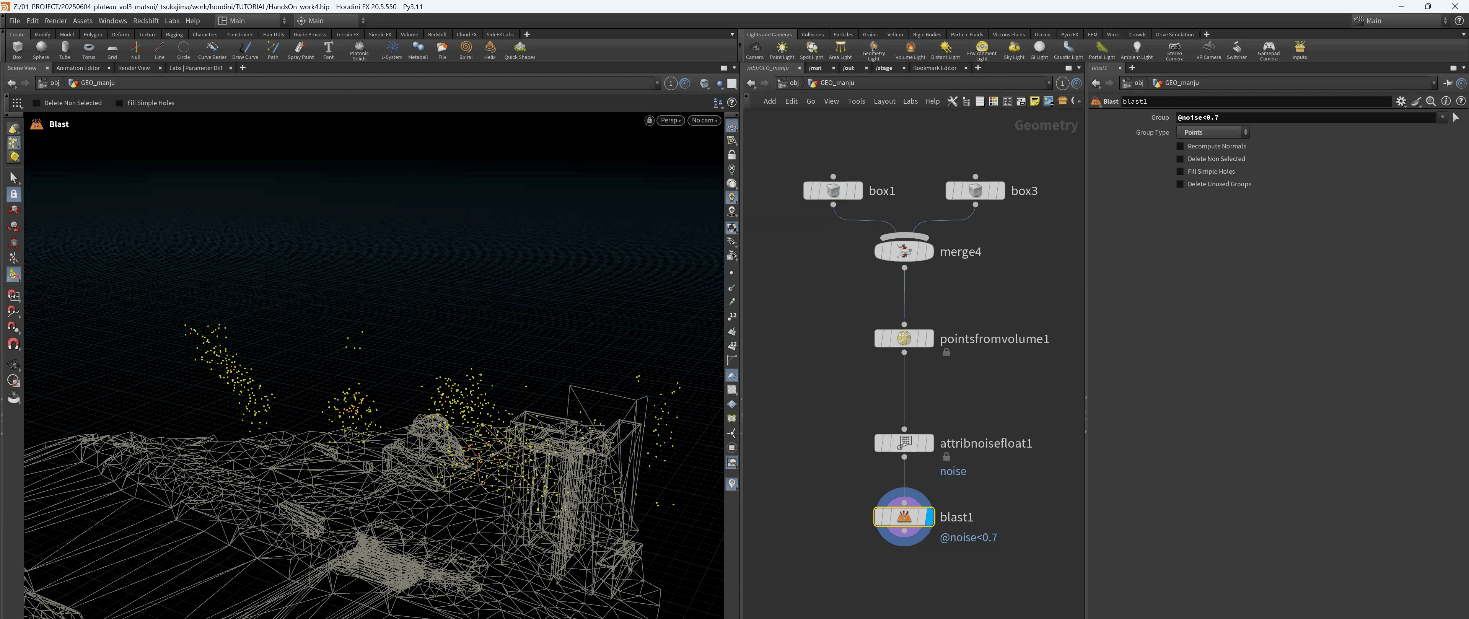Click the Group field selection arrow button
The height and width of the screenshot is (619, 1469).
[x=1454, y=117]
